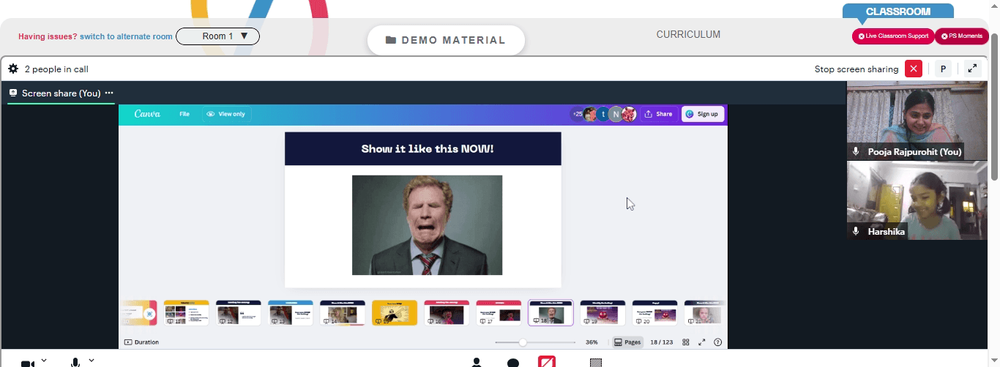Click Pooja Rajpurohit microphone indicator
Viewport: 1000px width, 367px height.
tap(856, 152)
